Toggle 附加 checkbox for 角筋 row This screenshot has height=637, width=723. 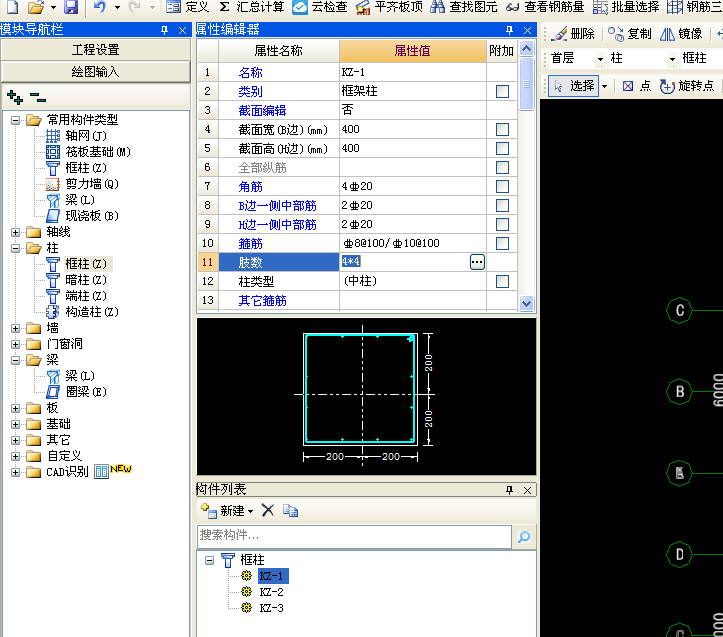coord(502,186)
